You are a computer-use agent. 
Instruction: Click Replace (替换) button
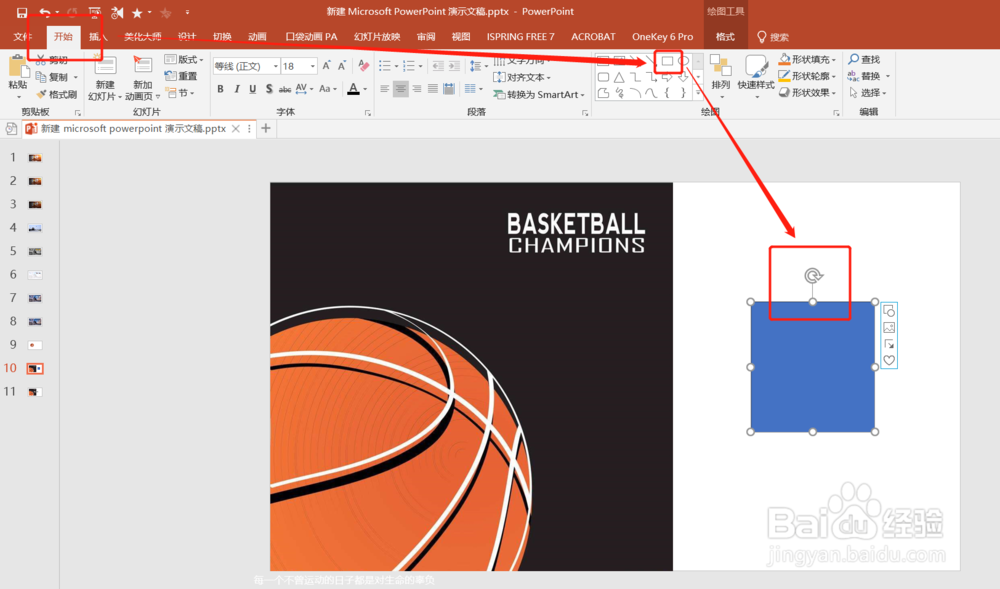coord(868,76)
